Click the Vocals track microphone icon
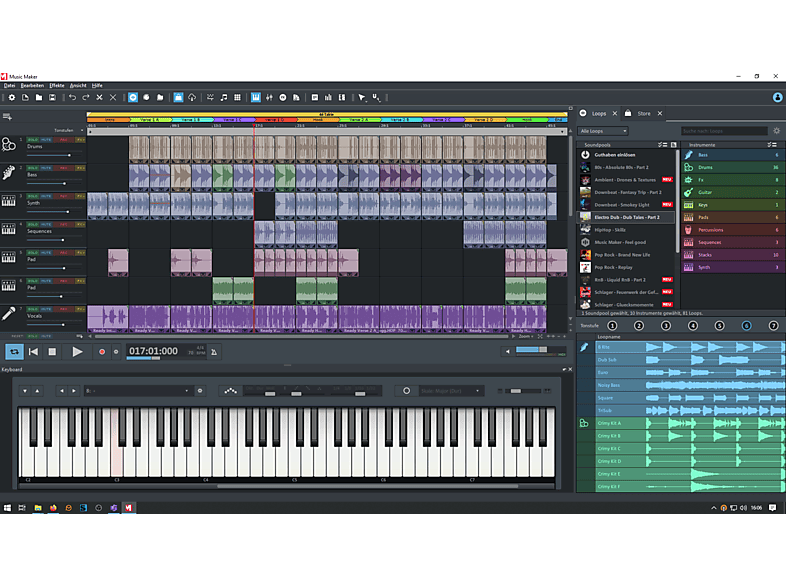Viewport: 786px width, 587px height. [x=9, y=314]
